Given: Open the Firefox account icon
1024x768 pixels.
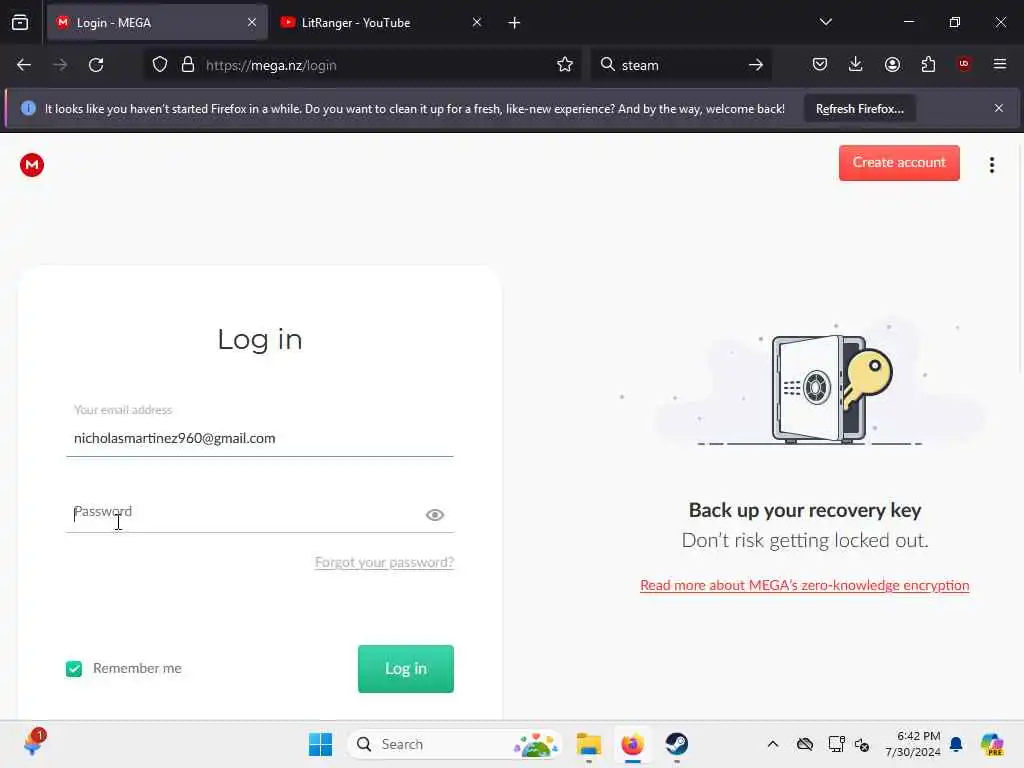Looking at the screenshot, I should point(892,64).
